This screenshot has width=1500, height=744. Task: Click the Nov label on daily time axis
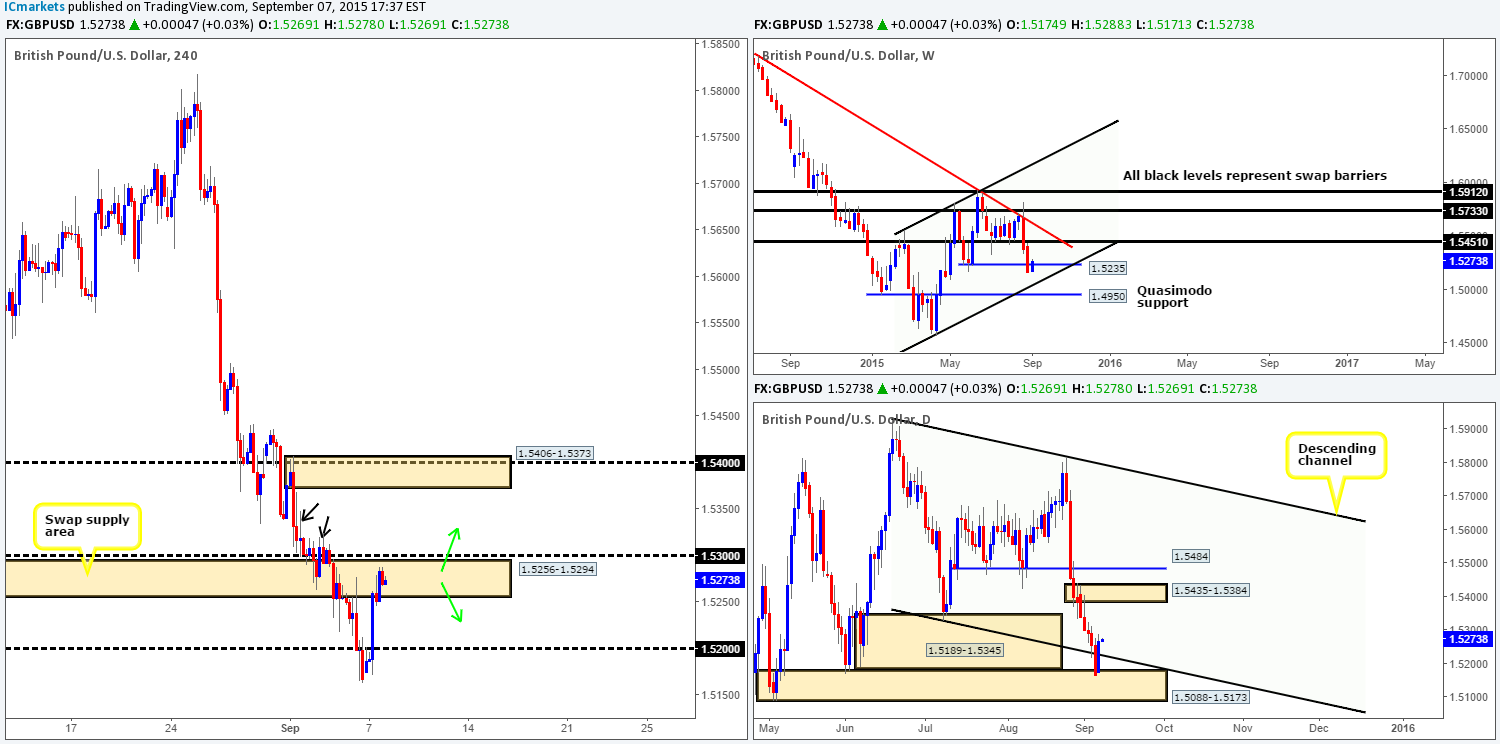point(1243,726)
